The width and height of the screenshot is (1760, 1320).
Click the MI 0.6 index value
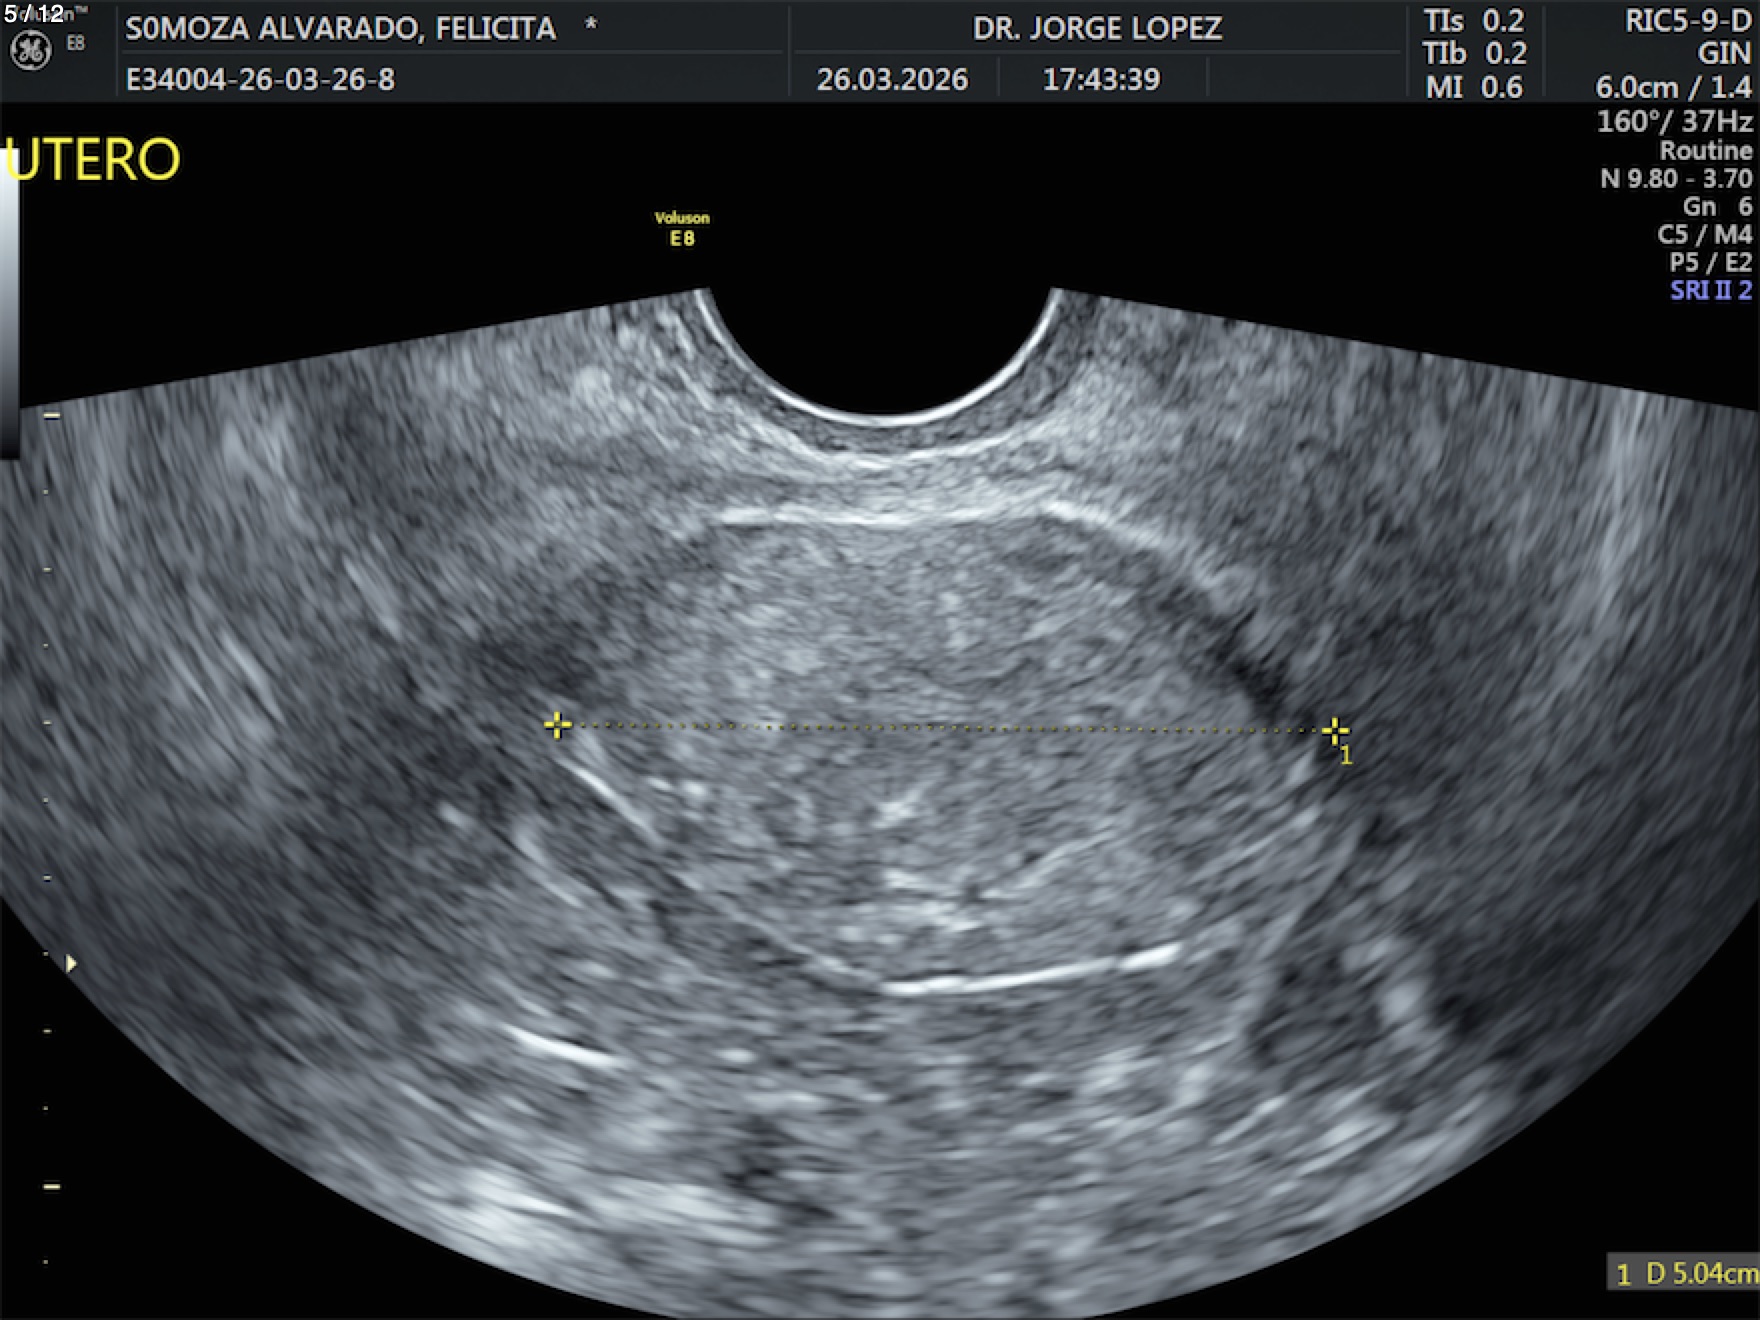(x=1474, y=87)
